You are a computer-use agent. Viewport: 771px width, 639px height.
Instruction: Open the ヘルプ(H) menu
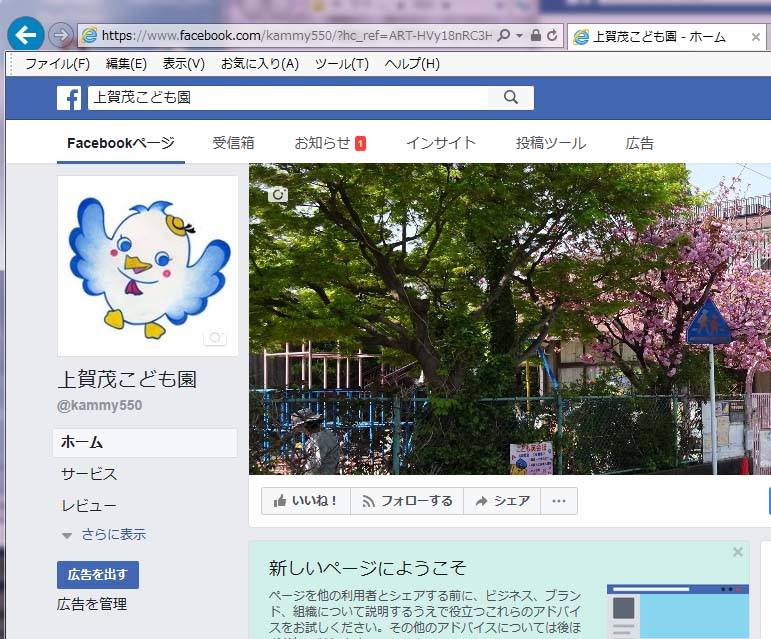(413, 64)
